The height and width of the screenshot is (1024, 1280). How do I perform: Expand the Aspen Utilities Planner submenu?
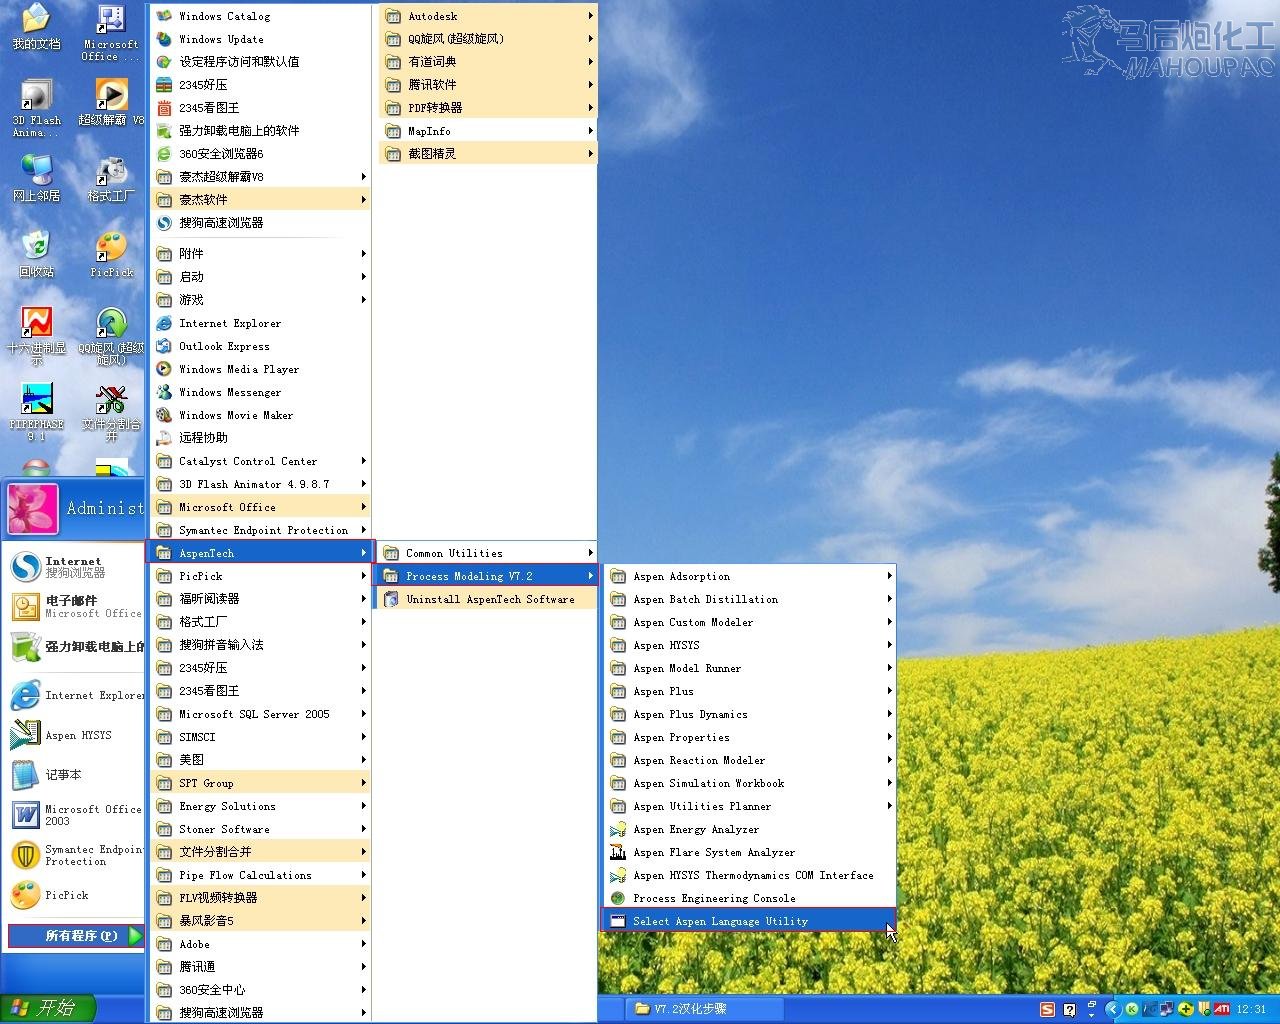[749, 806]
